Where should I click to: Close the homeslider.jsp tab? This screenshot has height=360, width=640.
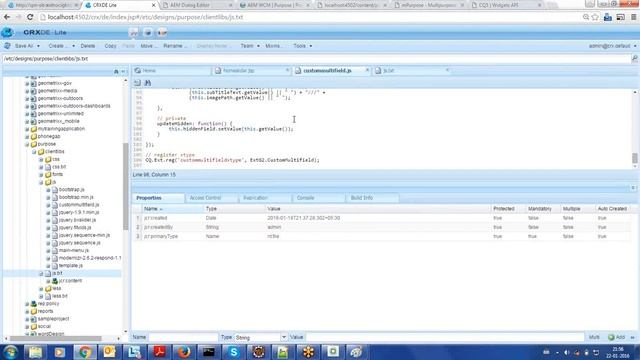pos(287,70)
